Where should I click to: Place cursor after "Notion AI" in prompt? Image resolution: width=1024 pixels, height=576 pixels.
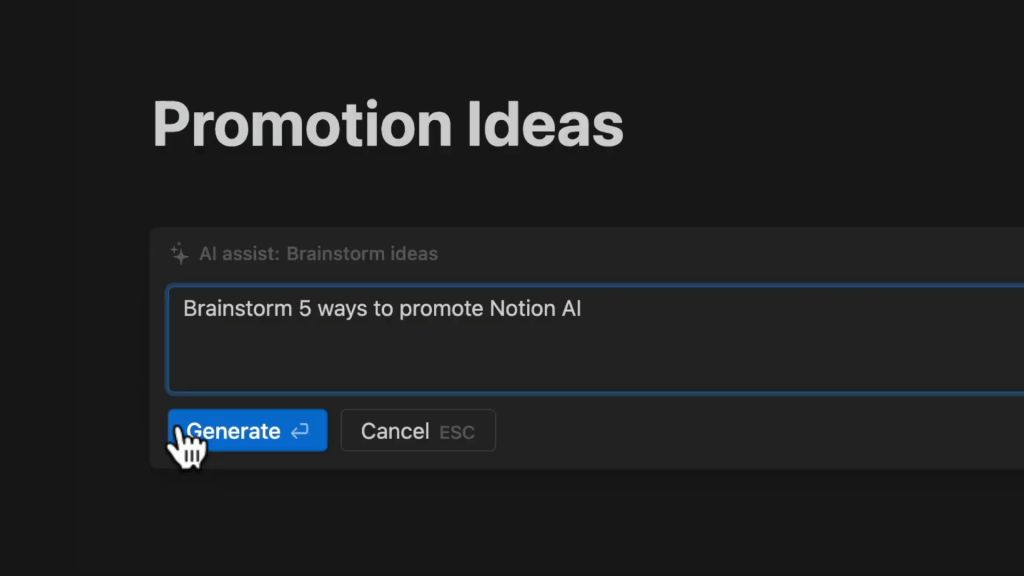pos(583,309)
